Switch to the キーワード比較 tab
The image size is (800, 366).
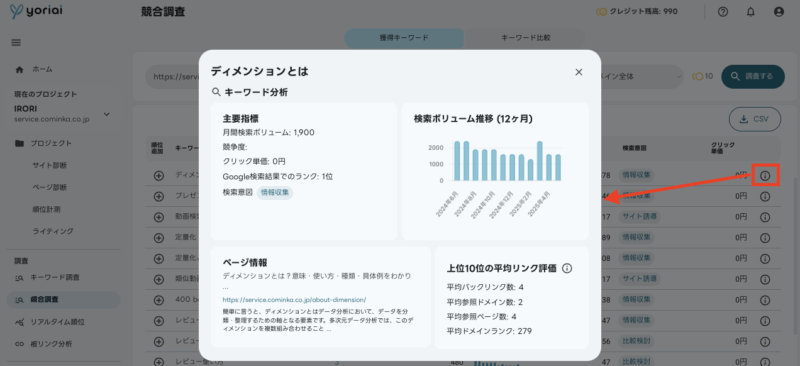click(x=526, y=38)
